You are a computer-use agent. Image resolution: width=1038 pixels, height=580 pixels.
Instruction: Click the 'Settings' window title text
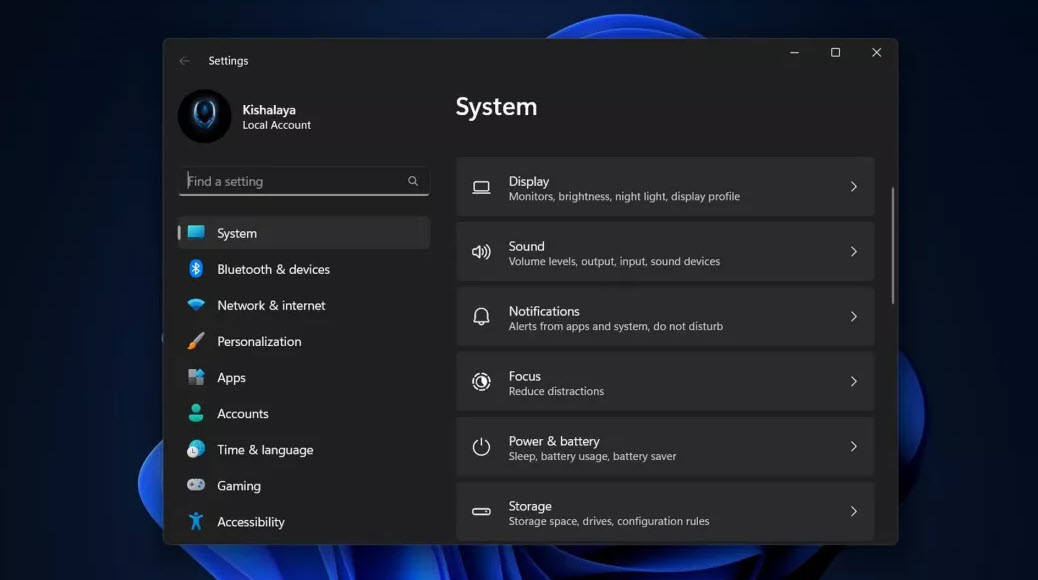(228, 61)
